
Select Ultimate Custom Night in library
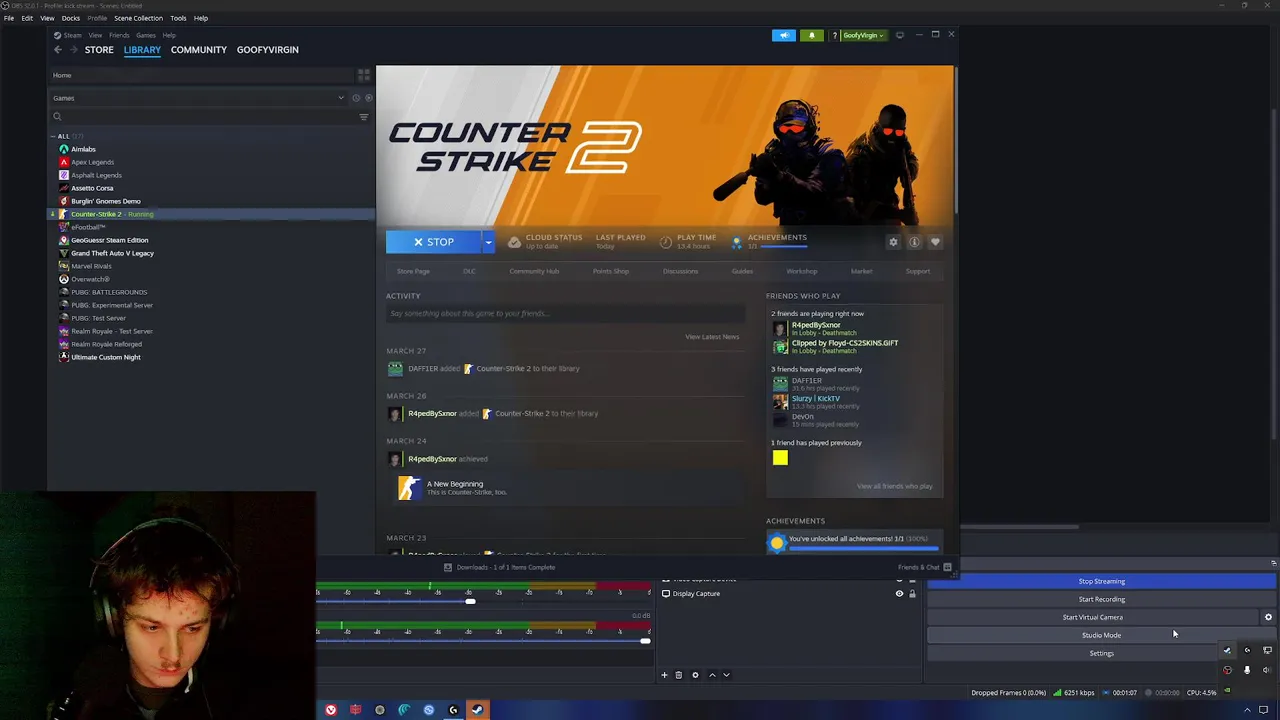(x=105, y=357)
